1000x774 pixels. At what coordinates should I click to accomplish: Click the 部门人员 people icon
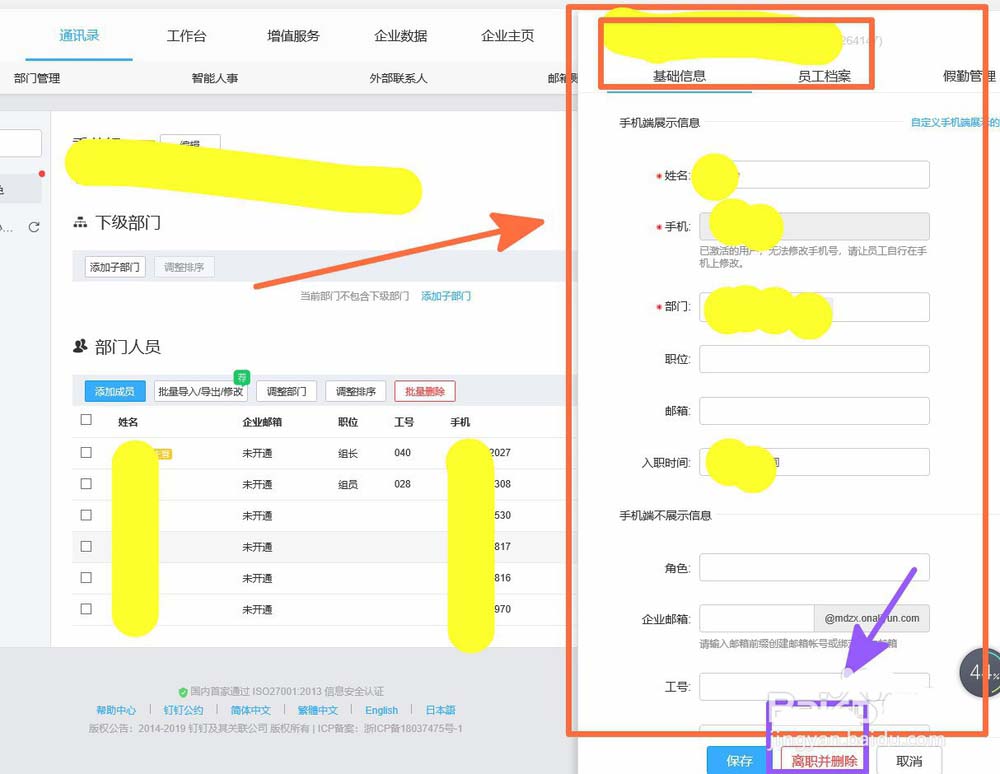pyautogui.click(x=81, y=347)
